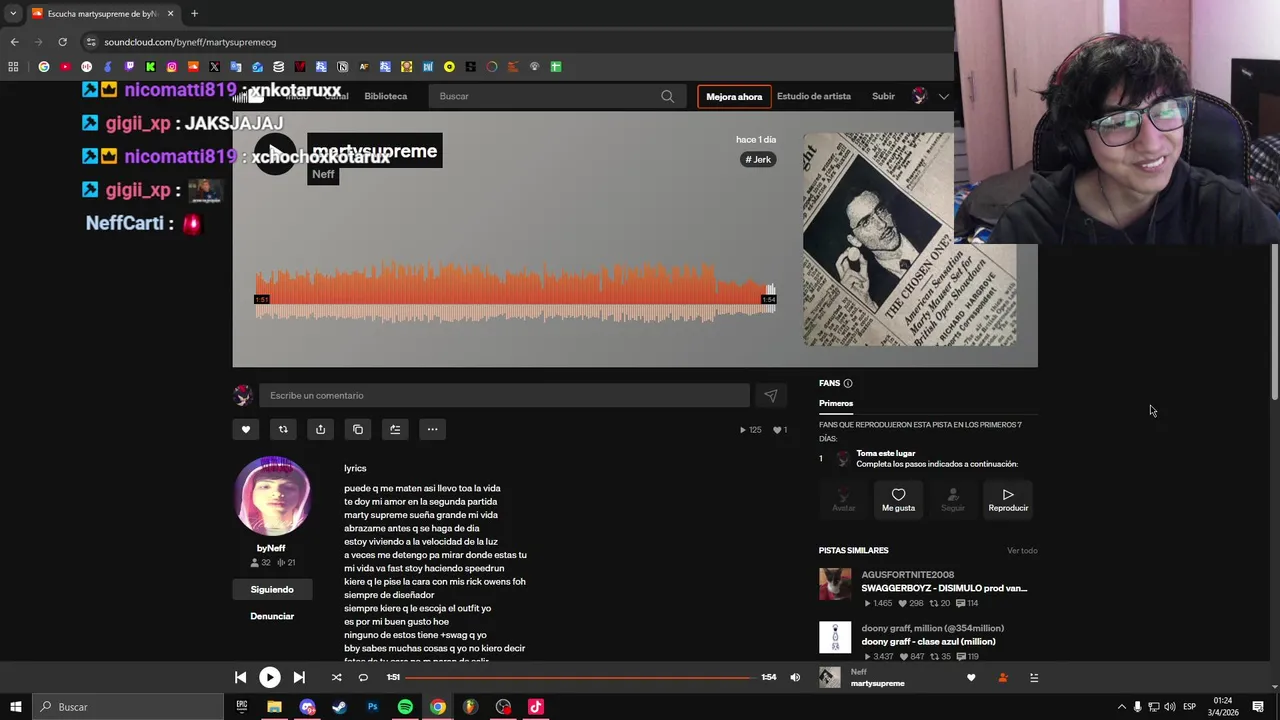
Task: Open Ver todo for similar tracks
Action: coord(1022,551)
